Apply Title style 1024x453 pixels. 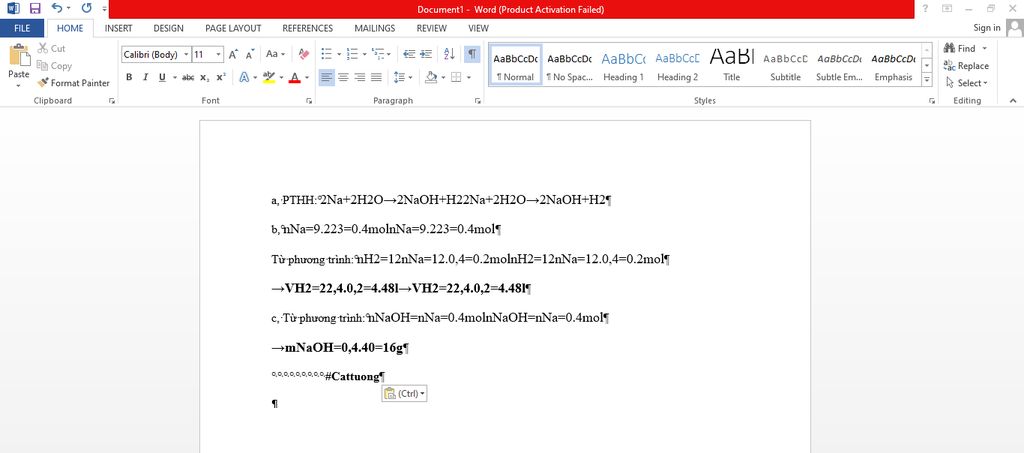[731, 65]
